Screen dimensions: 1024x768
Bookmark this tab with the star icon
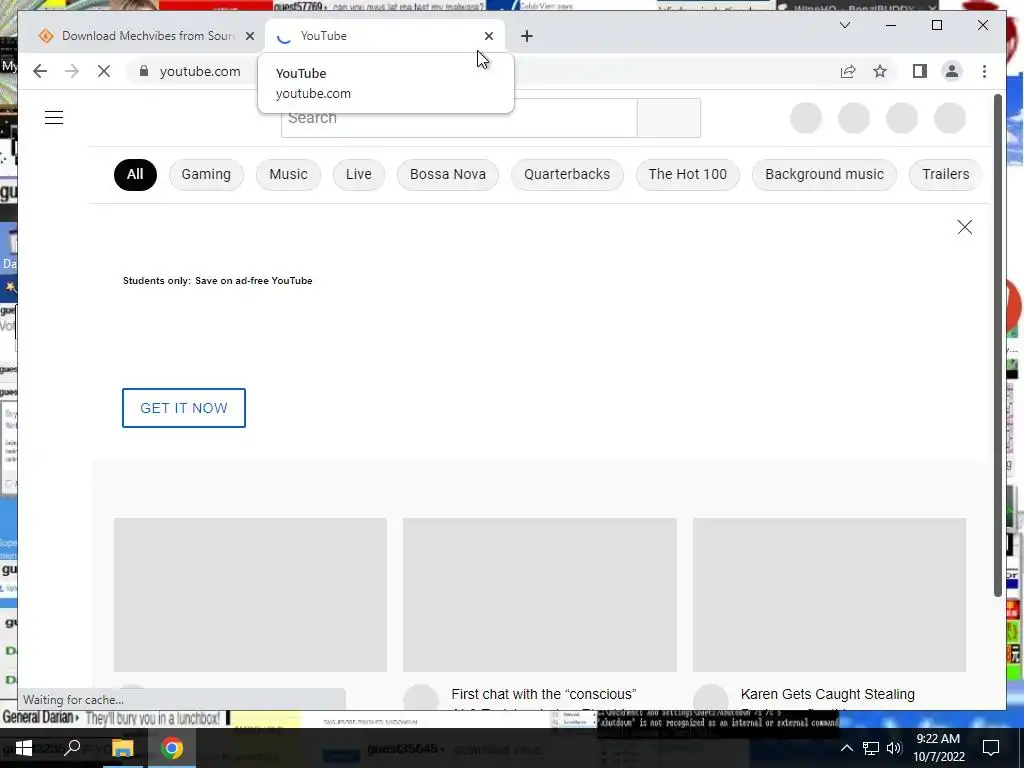coord(880,71)
